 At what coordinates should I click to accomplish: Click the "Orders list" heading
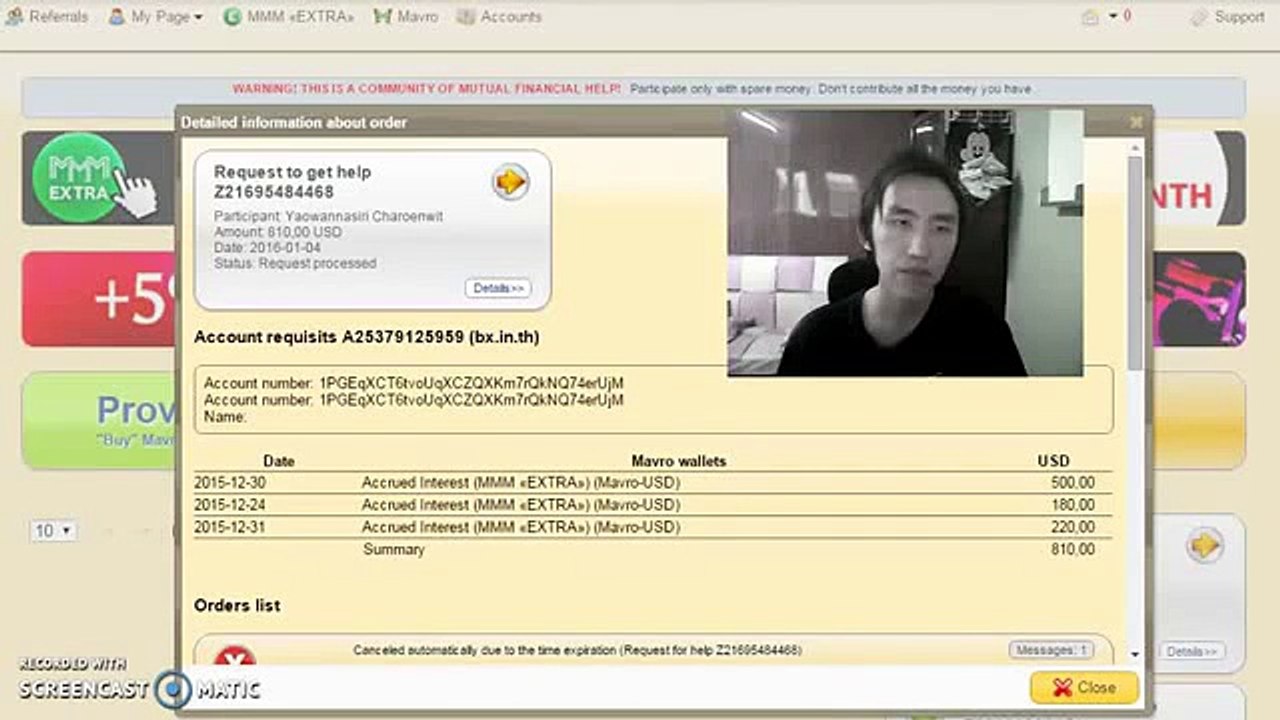click(x=237, y=605)
